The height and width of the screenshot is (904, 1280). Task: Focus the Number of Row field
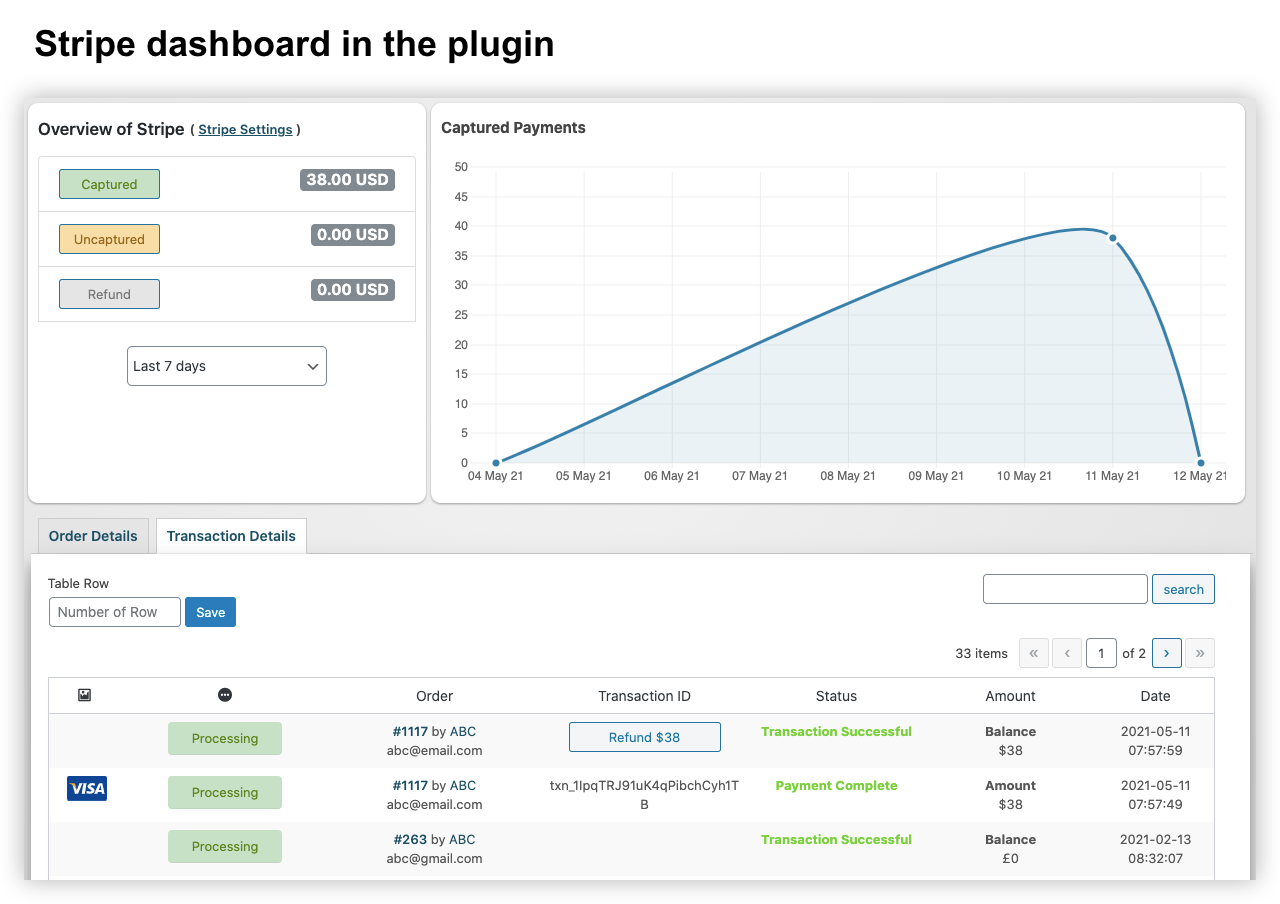[115, 612]
